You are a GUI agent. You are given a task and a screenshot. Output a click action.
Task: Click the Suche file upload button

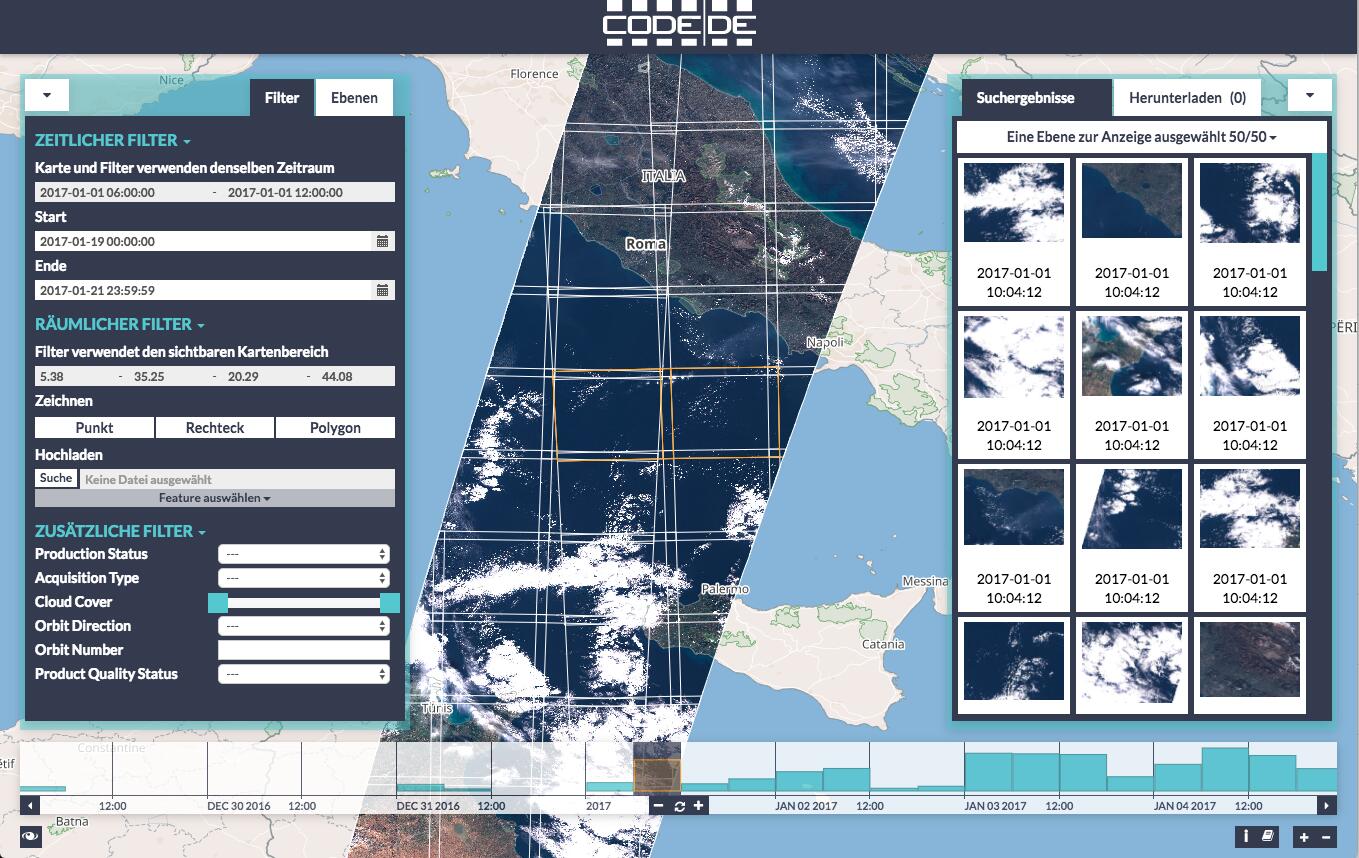56,478
